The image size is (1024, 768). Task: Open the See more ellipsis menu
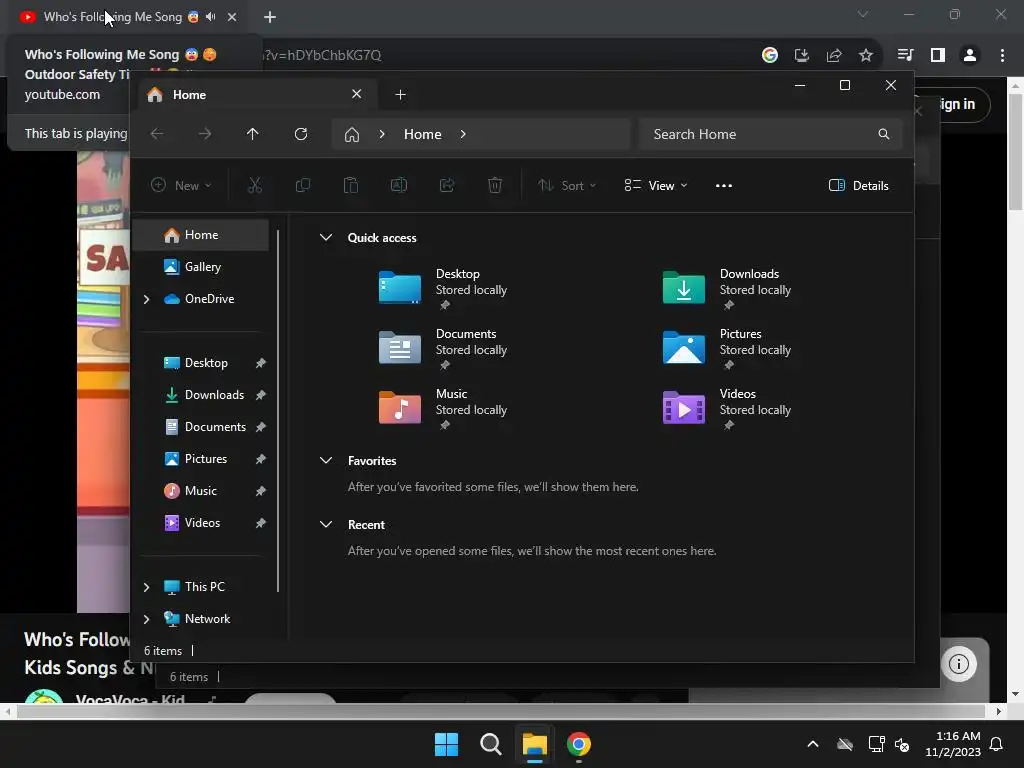tap(724, 185)
